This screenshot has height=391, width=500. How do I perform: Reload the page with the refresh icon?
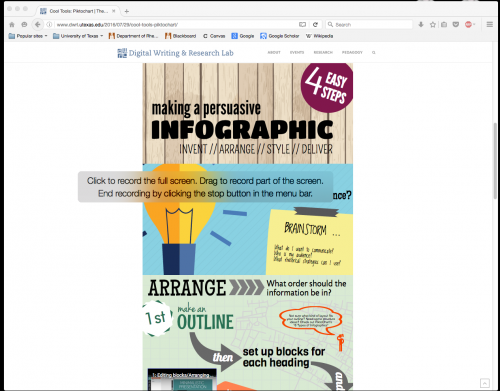[315, 25]
